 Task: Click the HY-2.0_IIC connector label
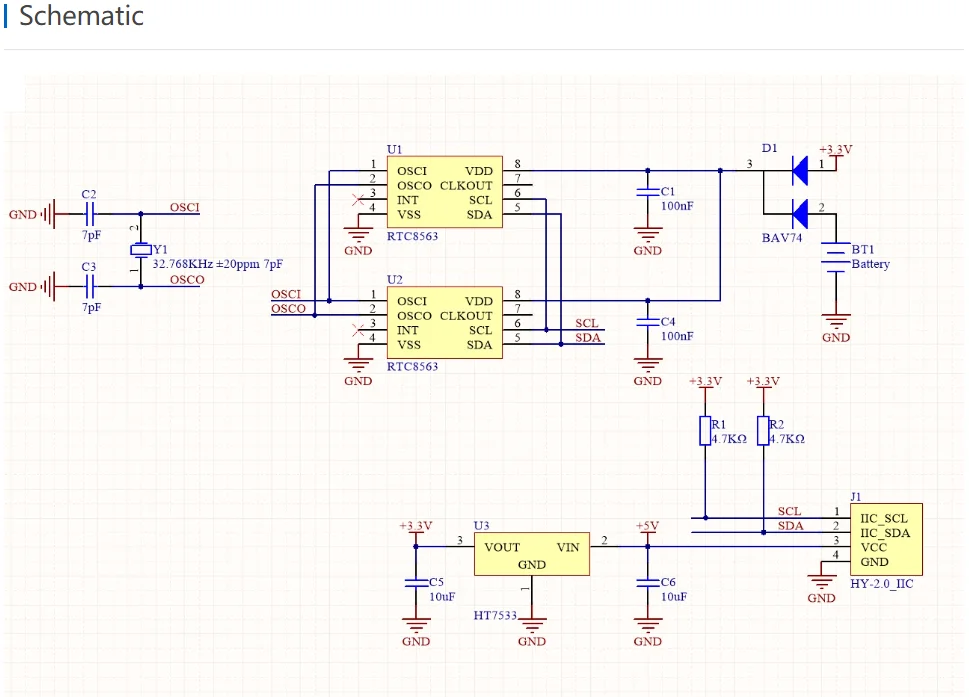[882, 584]
